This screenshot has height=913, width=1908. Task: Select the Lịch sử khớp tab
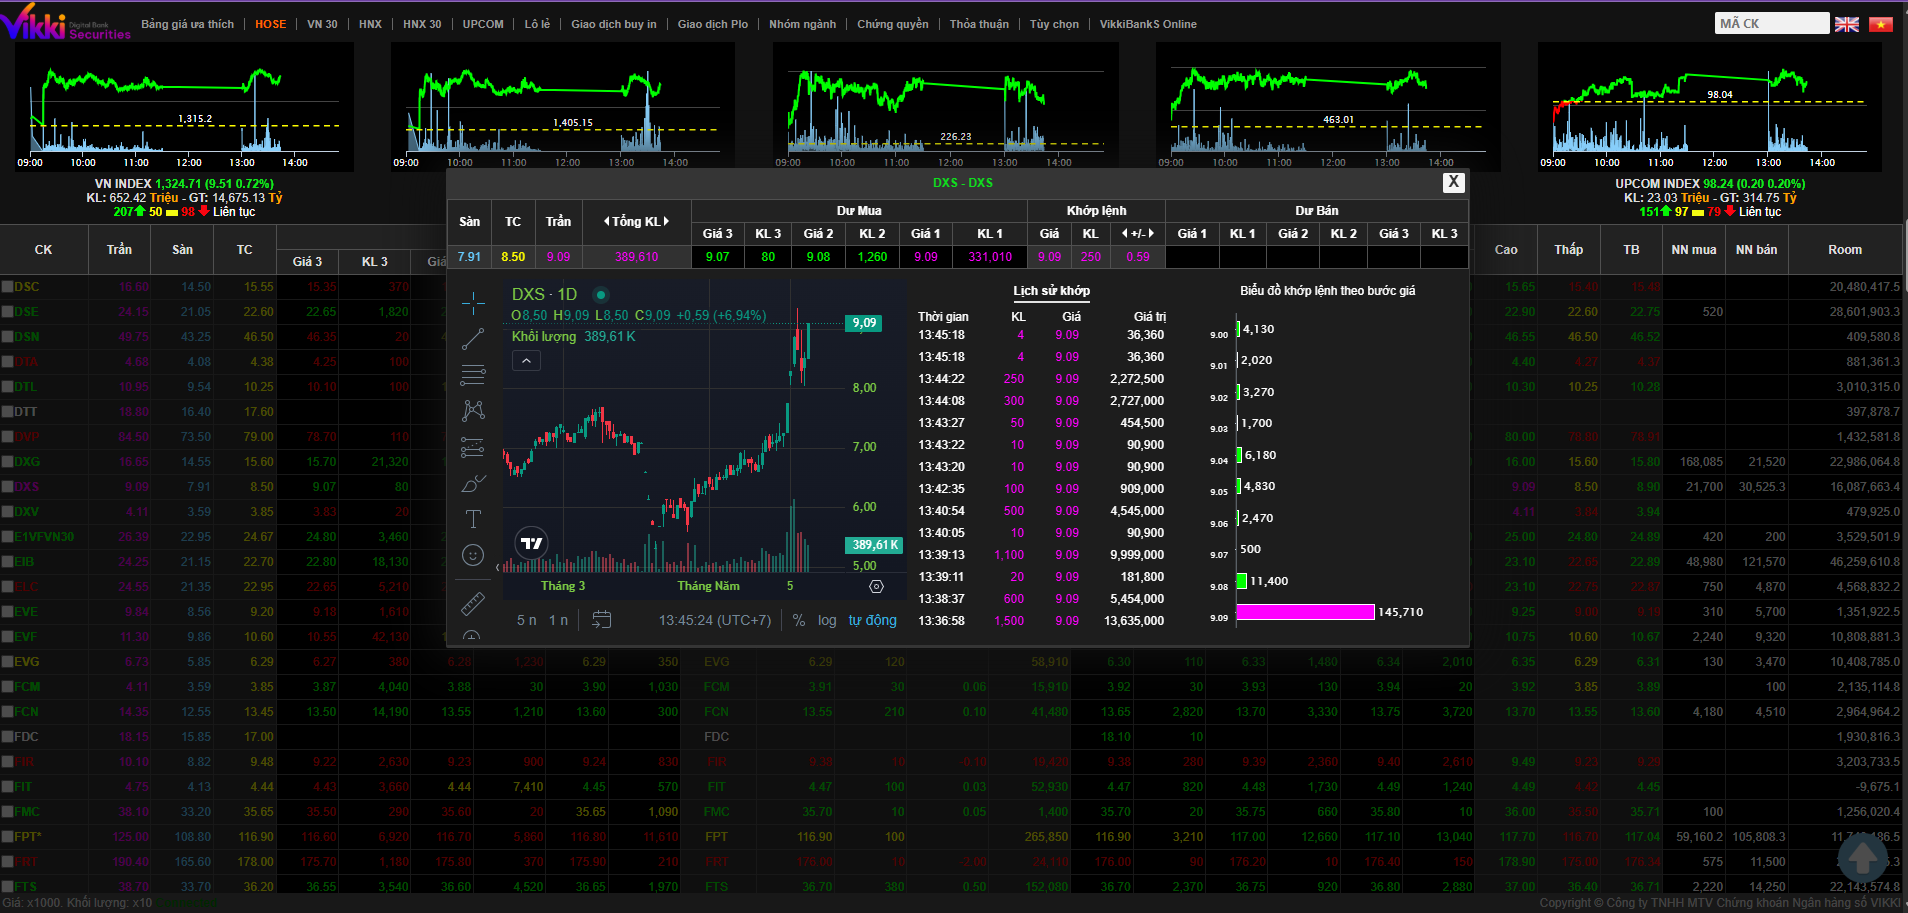pyautogui.click(x=1051, y=291)
